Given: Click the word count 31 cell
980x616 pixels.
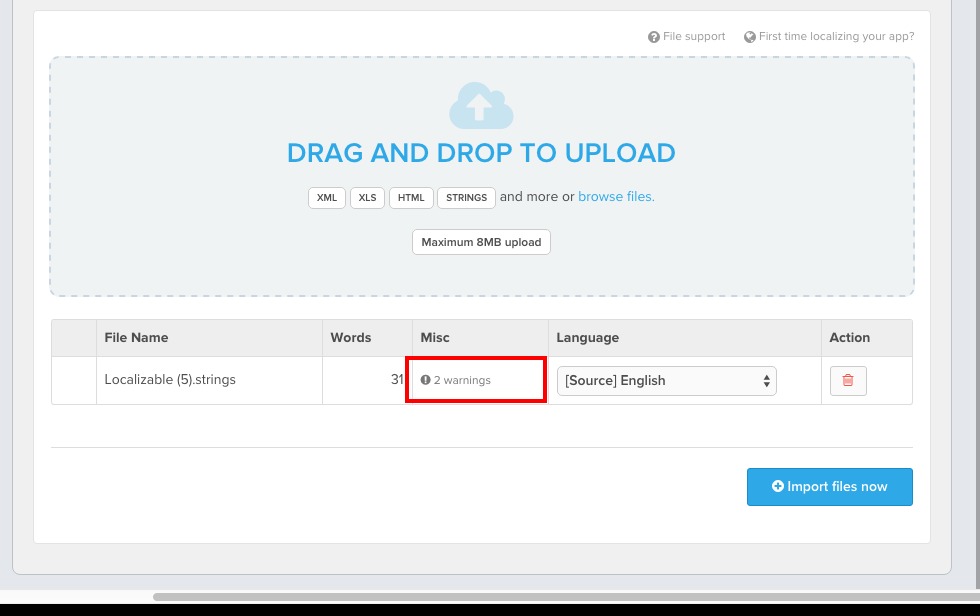Looking at the screenshot, I should click(x=368, y=380).
